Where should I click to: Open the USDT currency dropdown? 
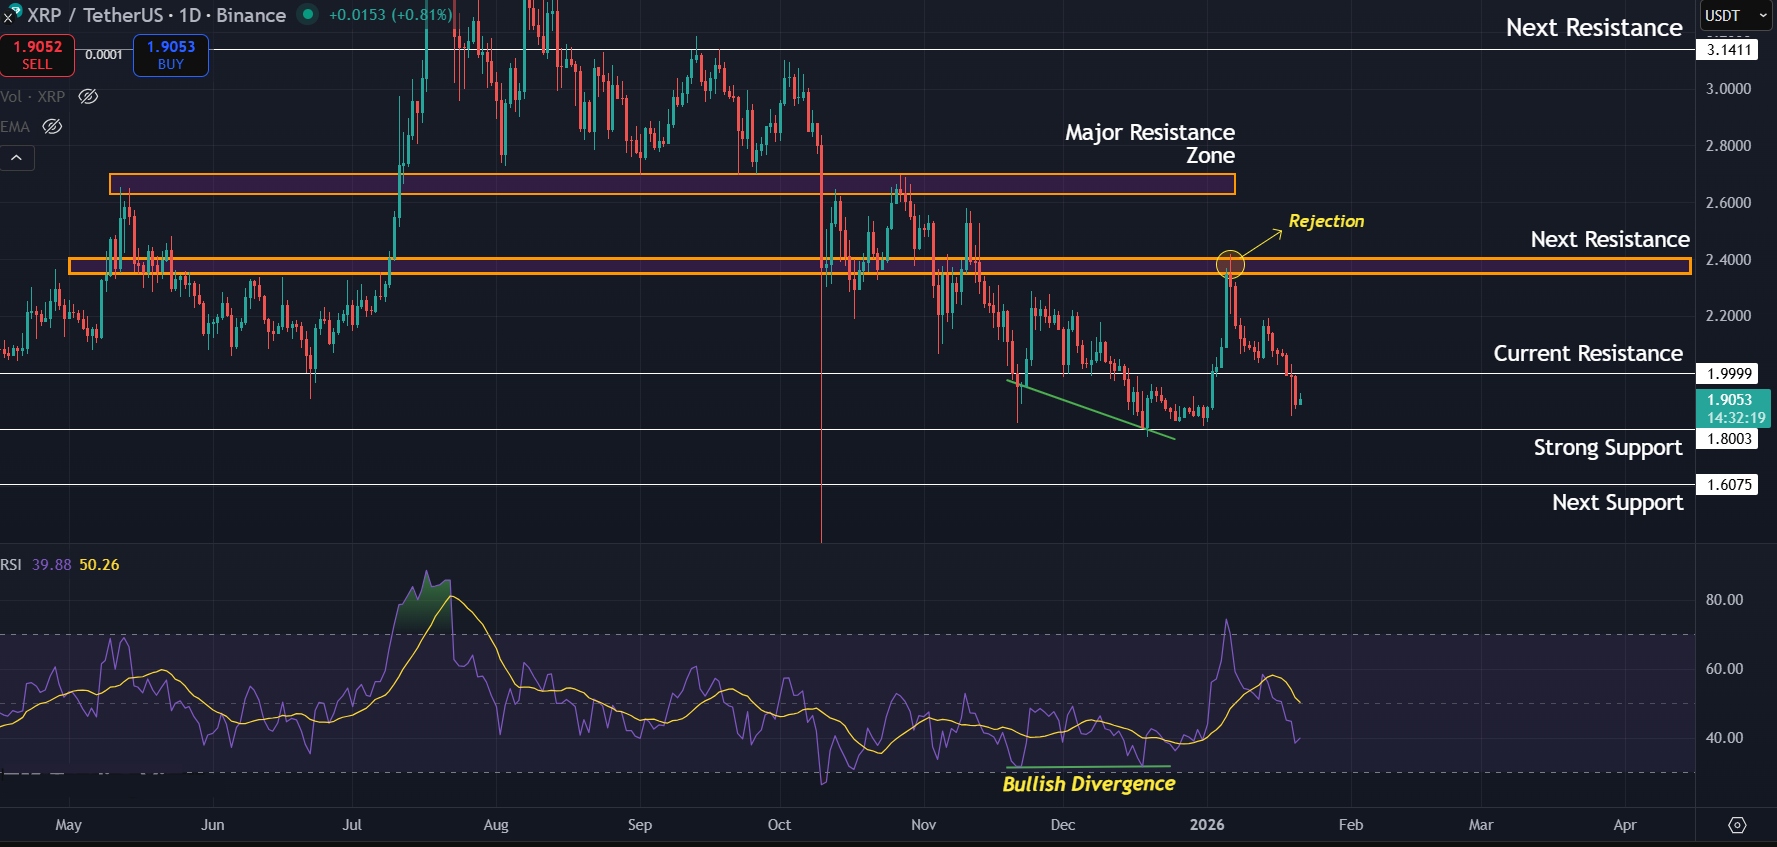(x=1736, y=15)
